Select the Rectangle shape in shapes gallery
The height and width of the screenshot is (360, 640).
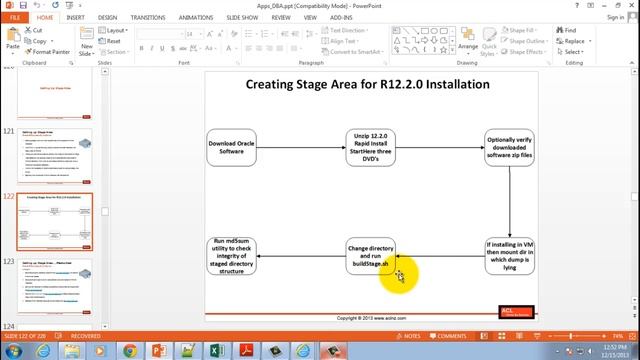(x=424, y=31)
